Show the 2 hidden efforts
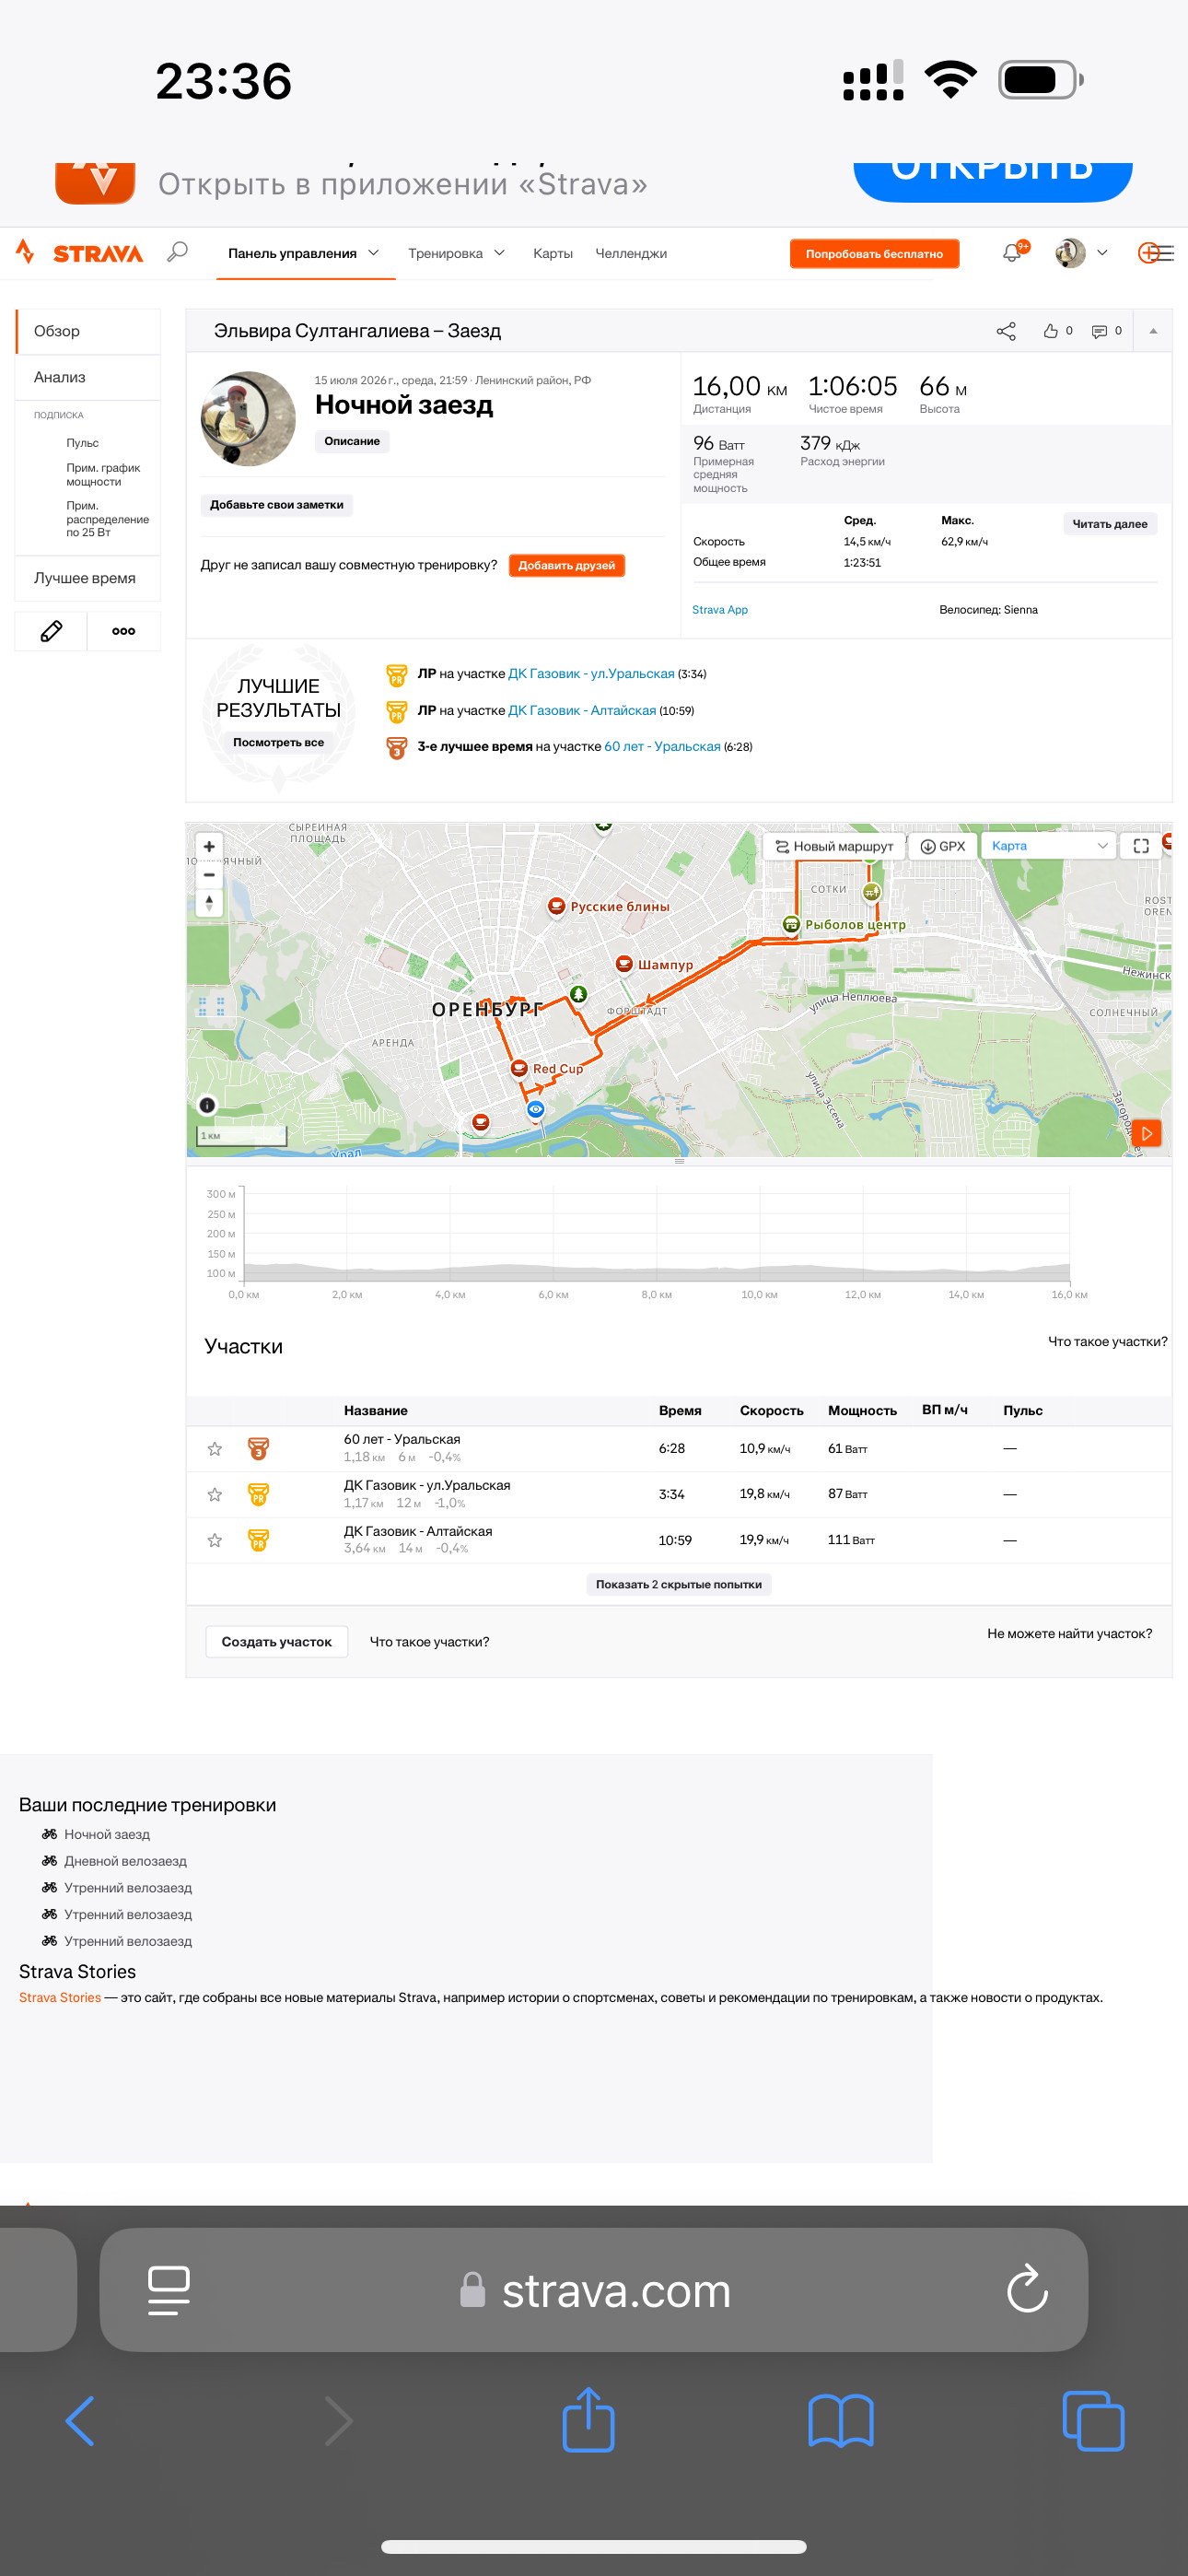Viewport: 1188px width, 2576px height. [x=679, y=1584]
